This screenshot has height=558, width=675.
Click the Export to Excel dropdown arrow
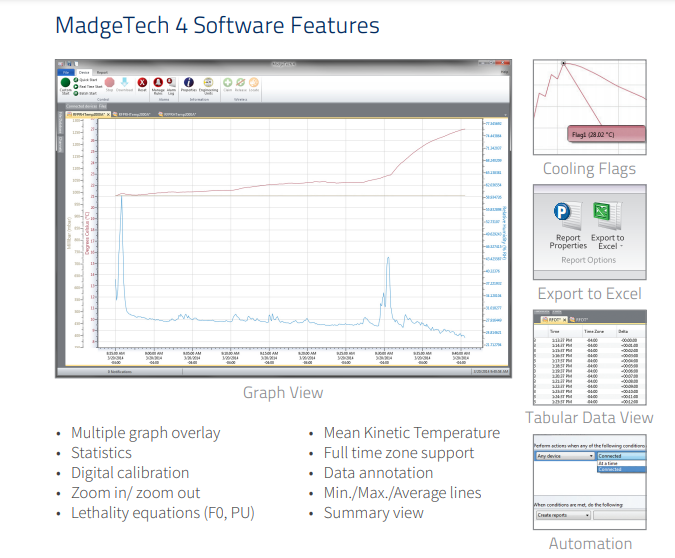621,246
